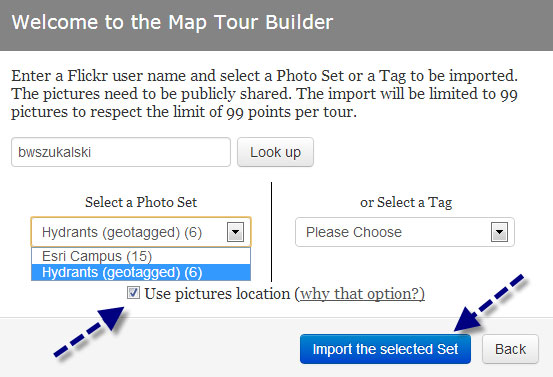Click the 'Select a Photo Set' heading
This screenshot has width=553, height=377.
pyautogui.click(x=141, y=202)
